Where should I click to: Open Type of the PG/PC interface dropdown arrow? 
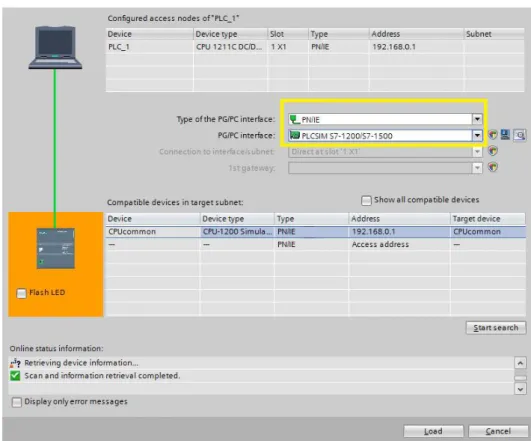tap(477, 119)
